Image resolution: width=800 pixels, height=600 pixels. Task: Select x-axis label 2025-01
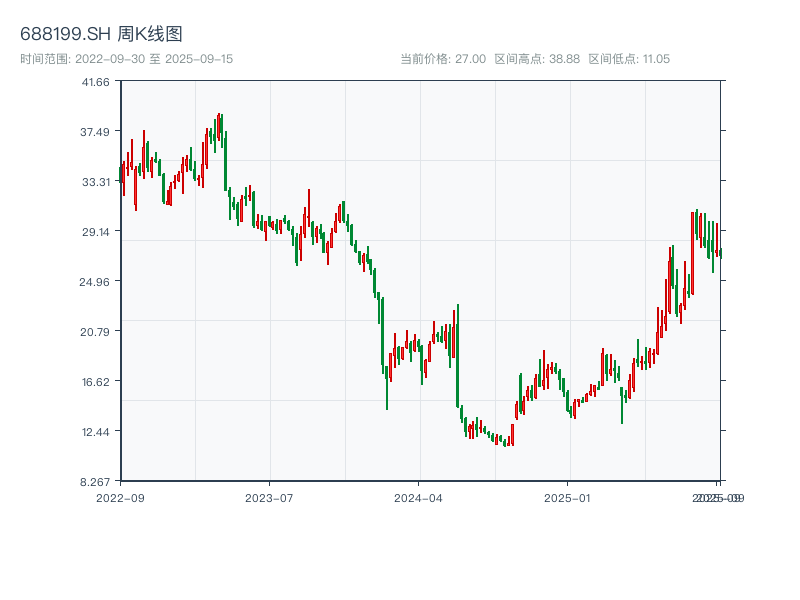pos(567,498)
